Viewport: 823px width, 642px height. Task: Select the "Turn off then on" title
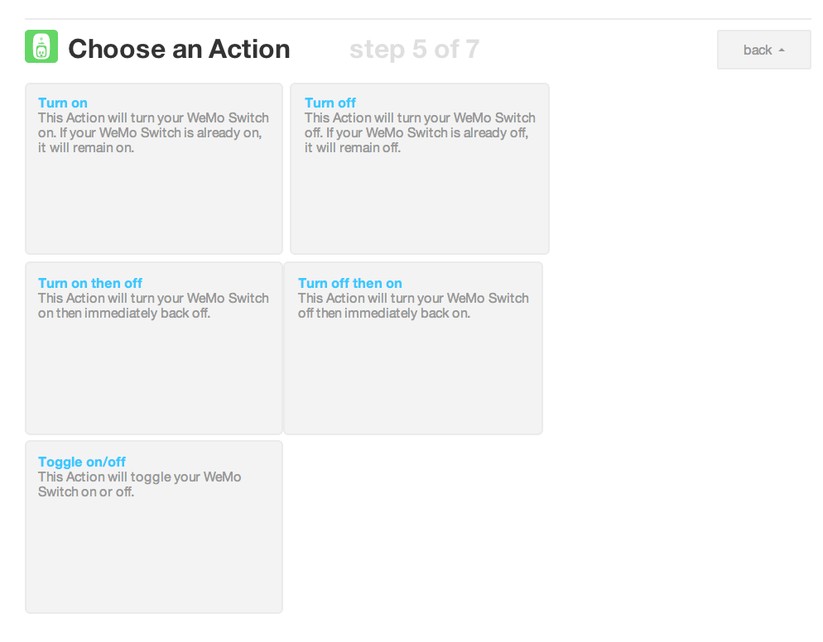point(350,283)
